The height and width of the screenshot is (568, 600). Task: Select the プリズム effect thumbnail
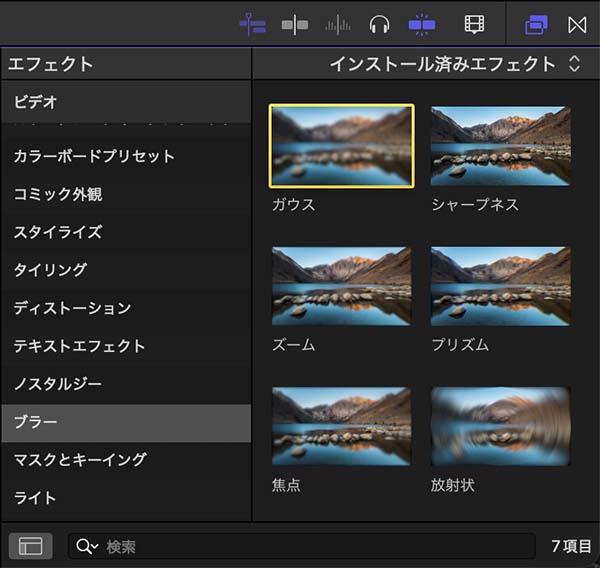pos(501,286)
